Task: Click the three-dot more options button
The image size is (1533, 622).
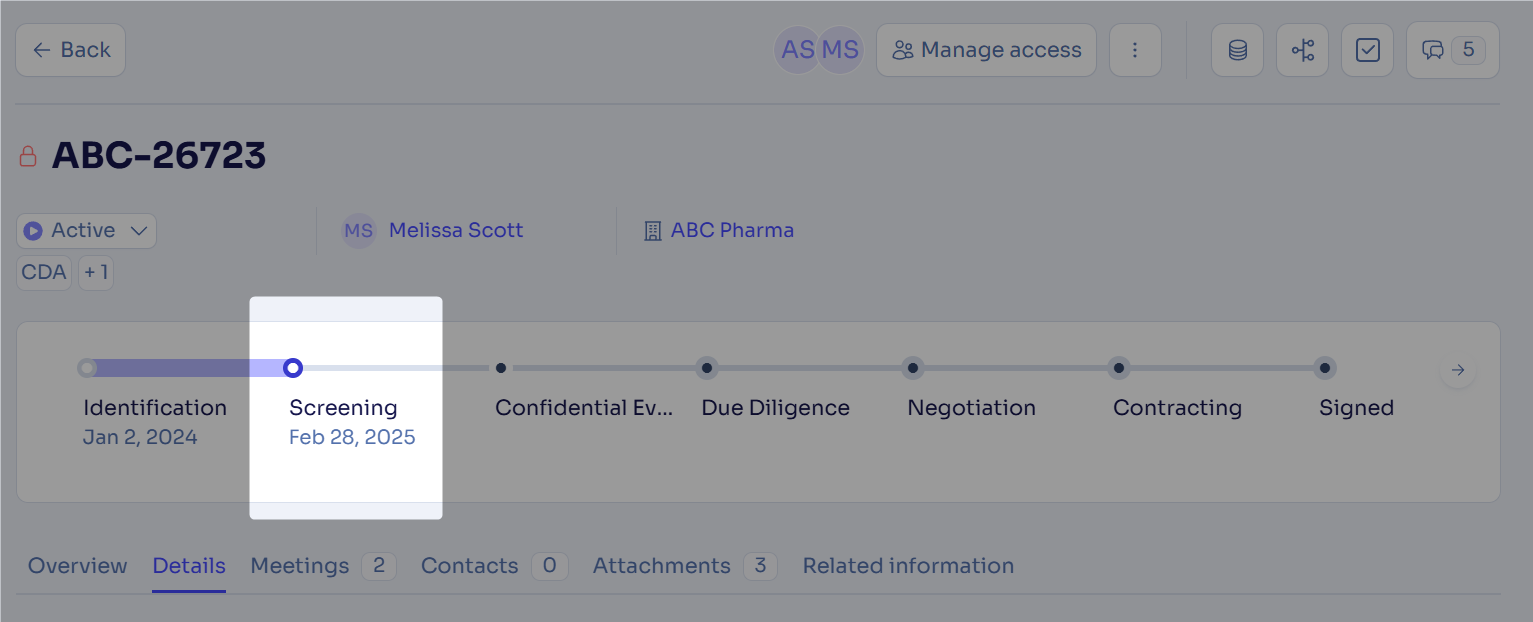Action: [x=1135, y=50]
